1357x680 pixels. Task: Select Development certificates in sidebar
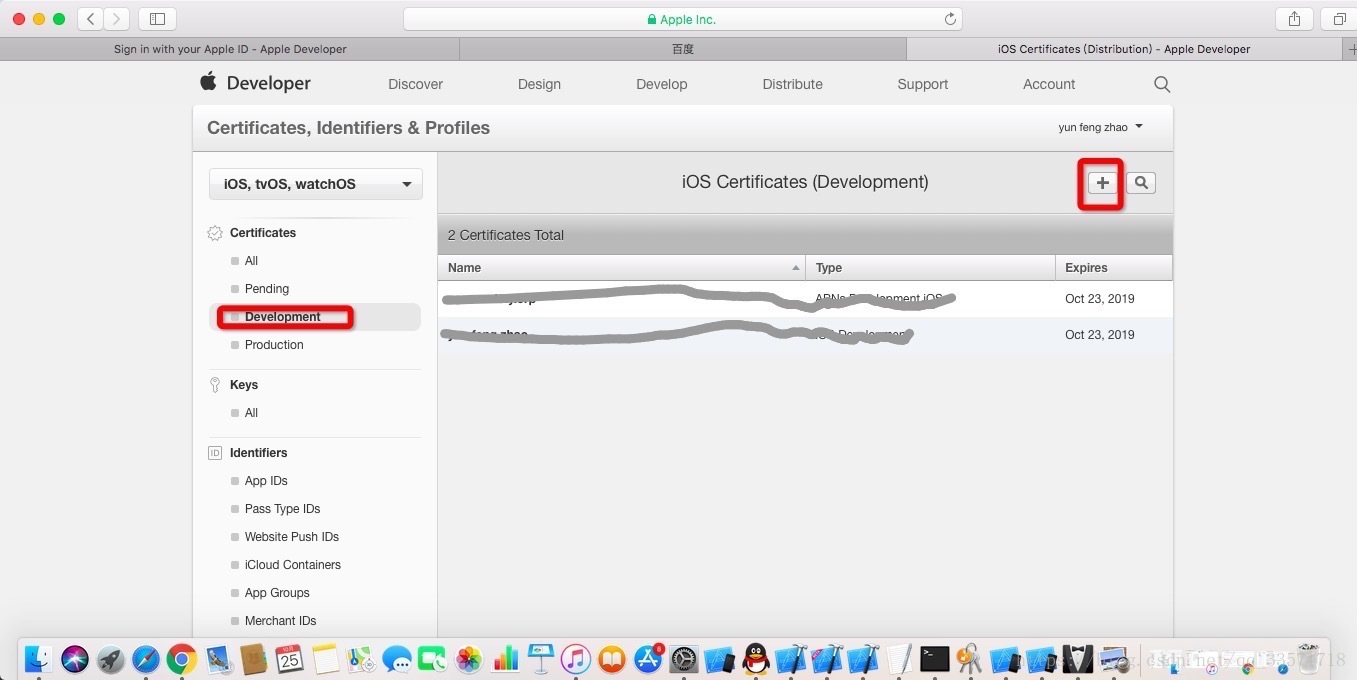(283, 317)
